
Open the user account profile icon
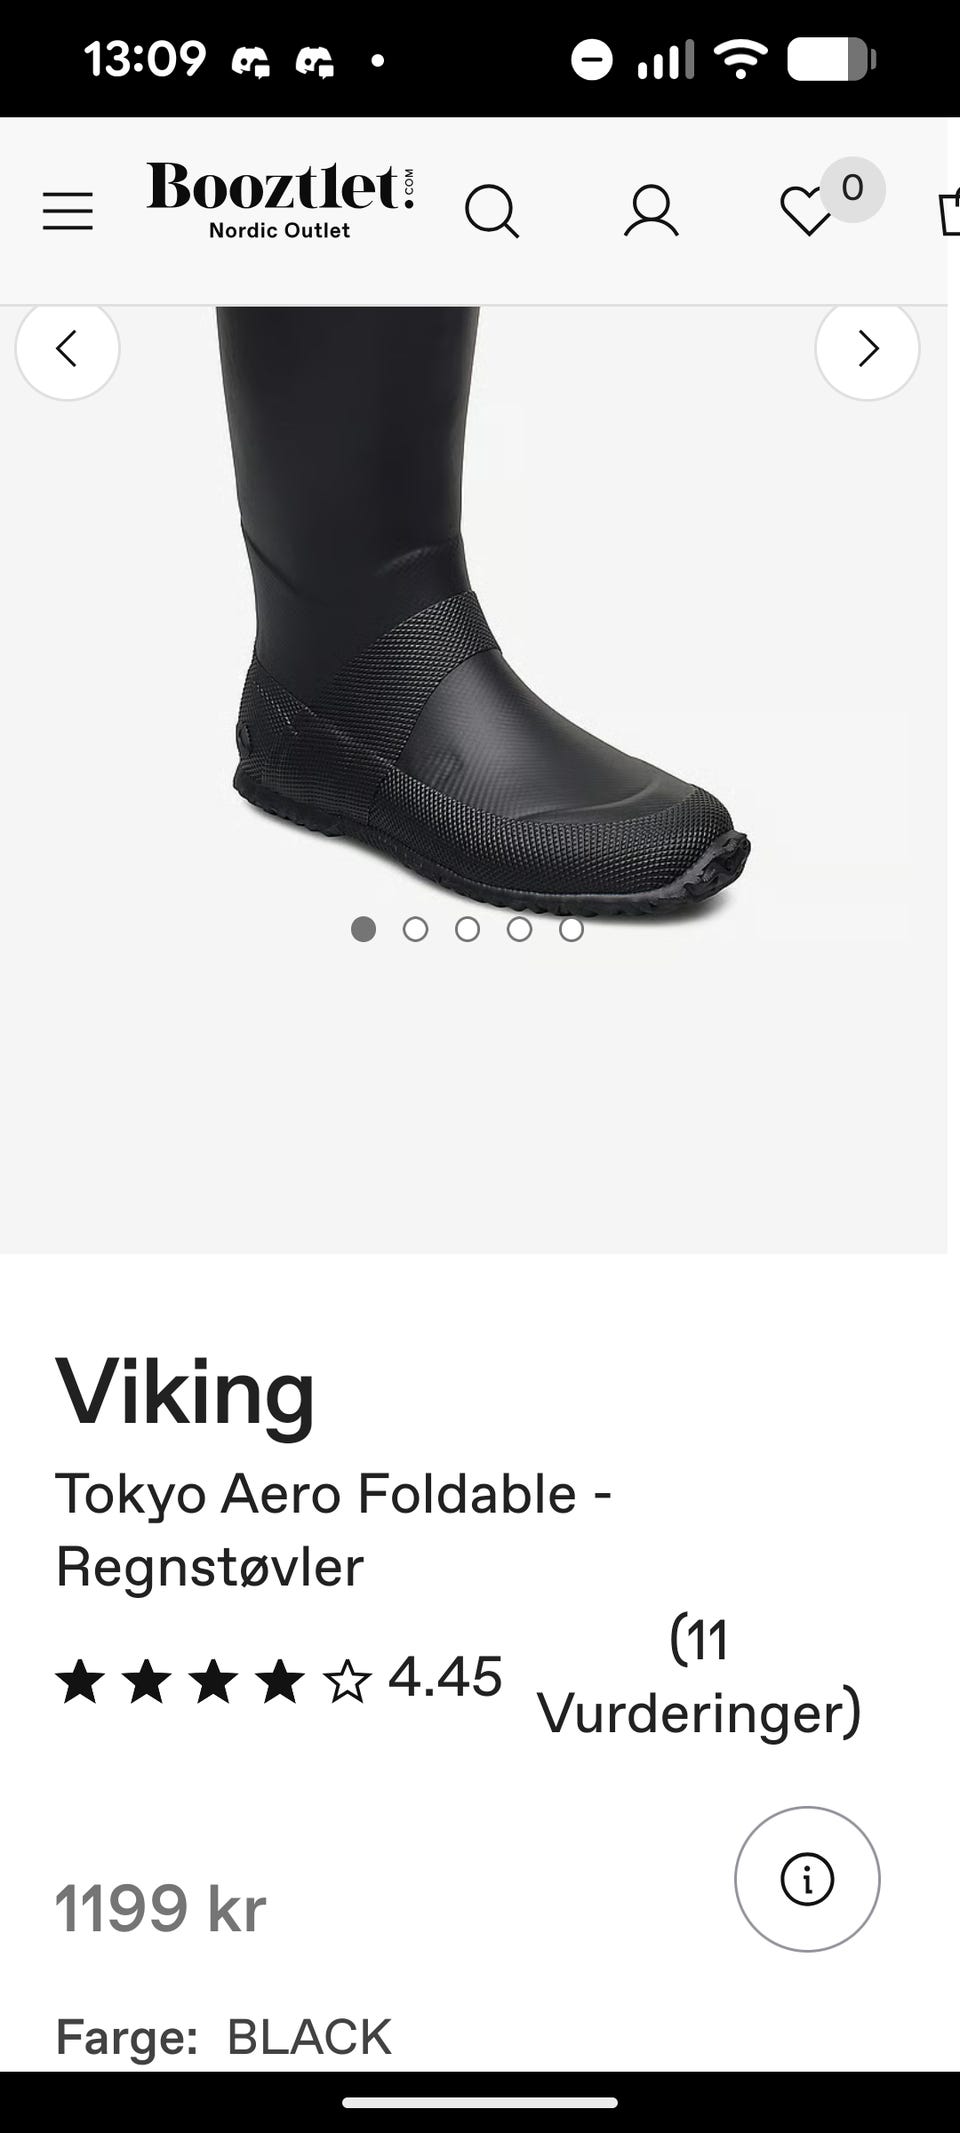tap(651, 211)
